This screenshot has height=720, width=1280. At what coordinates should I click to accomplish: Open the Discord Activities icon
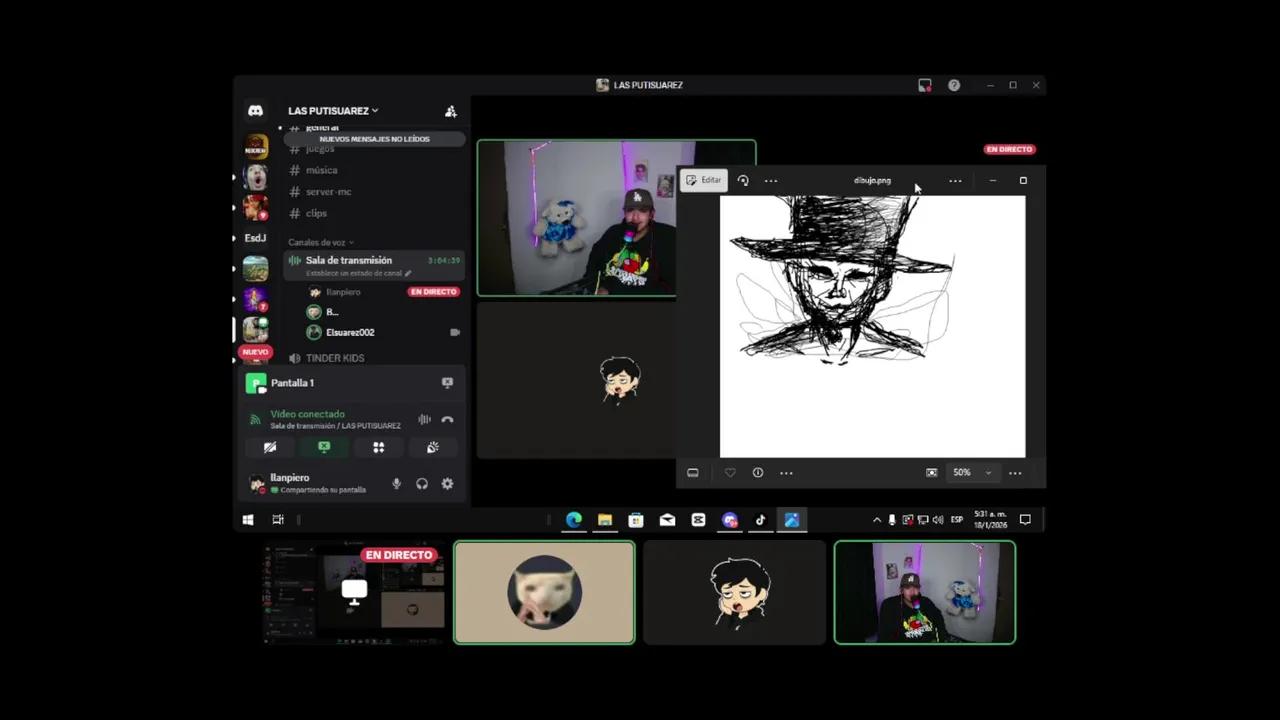click(379, 447)
